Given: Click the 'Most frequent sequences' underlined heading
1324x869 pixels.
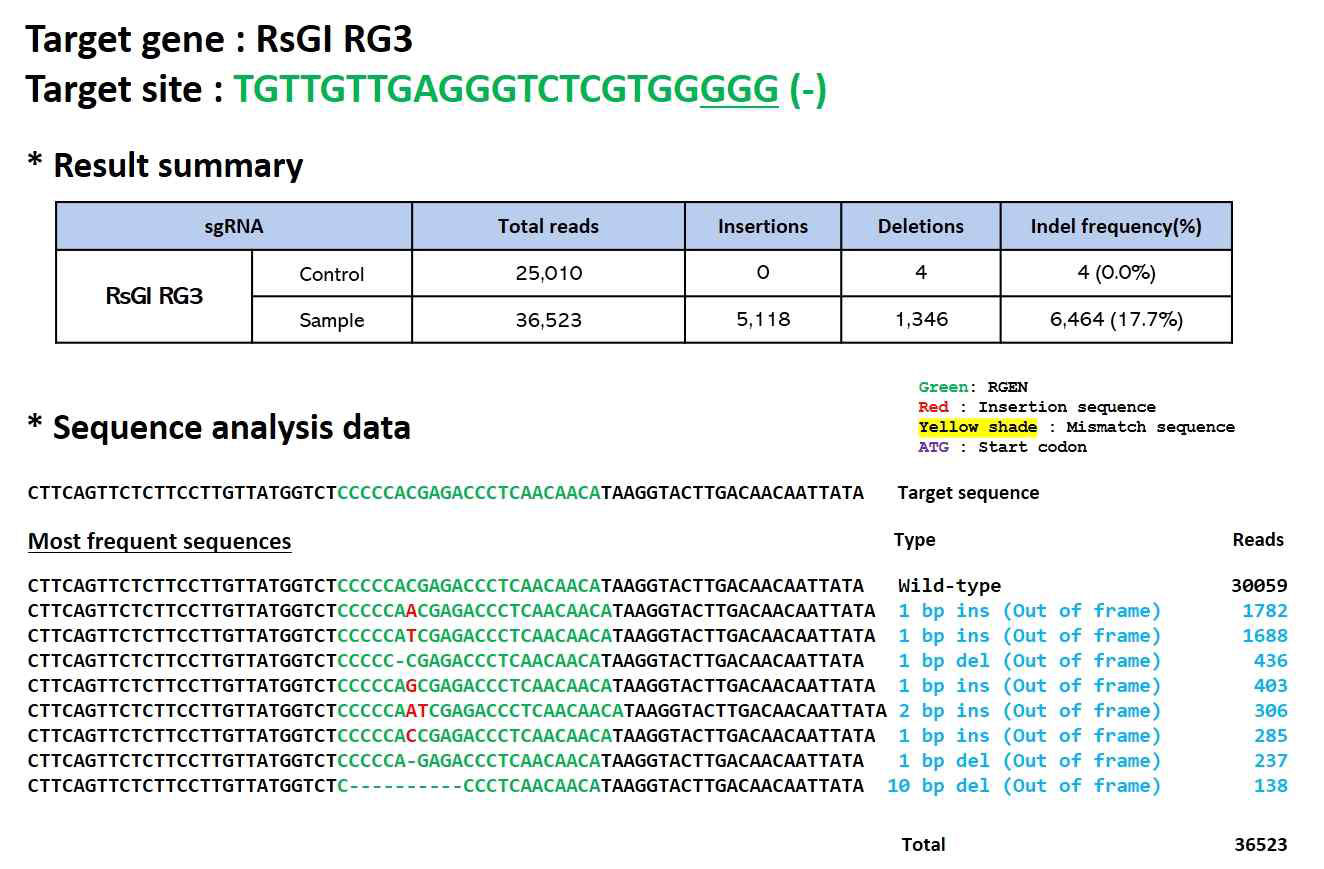Looking at the screenshot, I should click(x=160, y=541).
